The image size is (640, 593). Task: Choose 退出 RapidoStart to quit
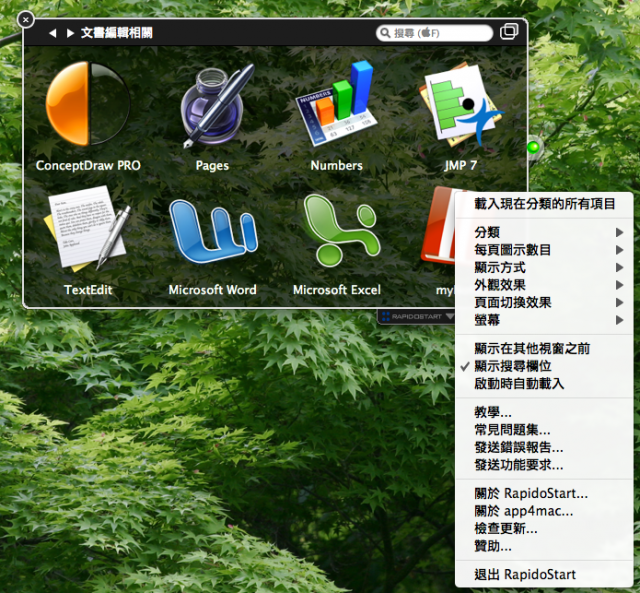[544, 575]
